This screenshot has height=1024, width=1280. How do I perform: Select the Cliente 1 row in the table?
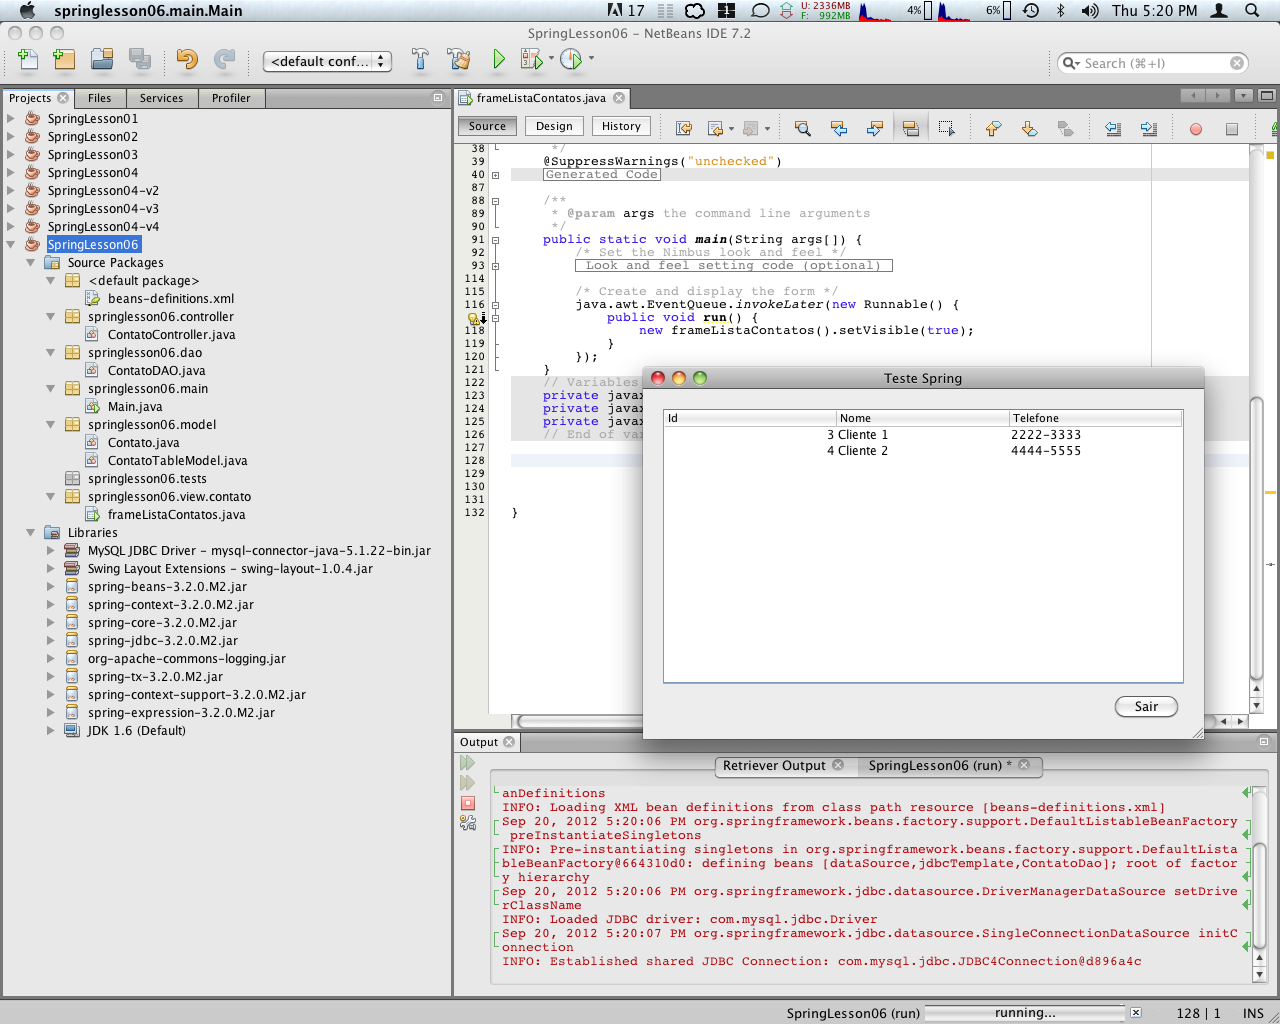pyautogui.click(x=923, y=435)
